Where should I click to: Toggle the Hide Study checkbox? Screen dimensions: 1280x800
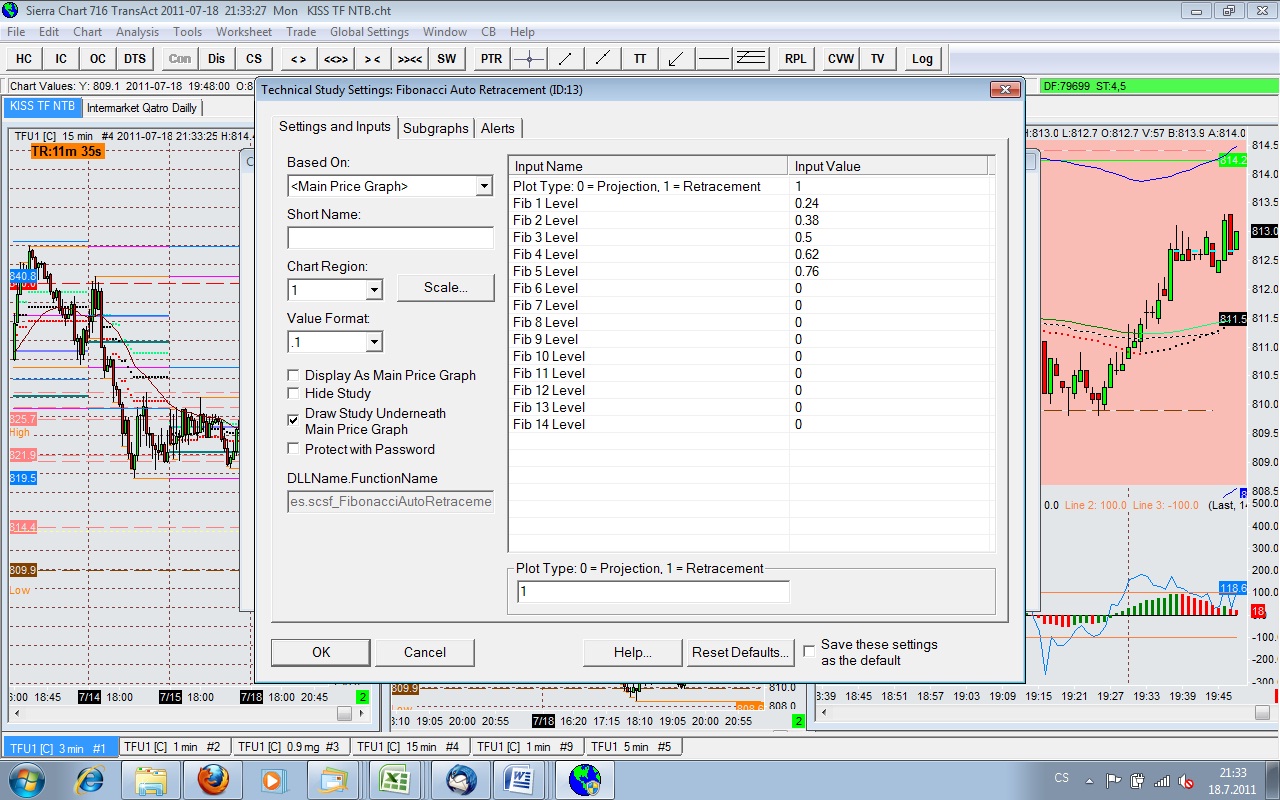click(294, 394)
